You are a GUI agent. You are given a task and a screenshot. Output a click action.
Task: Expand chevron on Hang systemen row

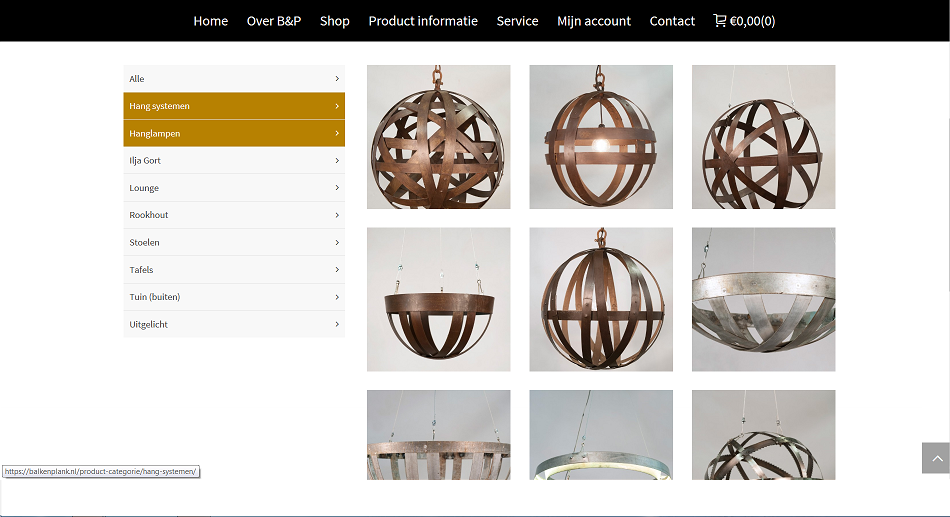pos(337,106)
